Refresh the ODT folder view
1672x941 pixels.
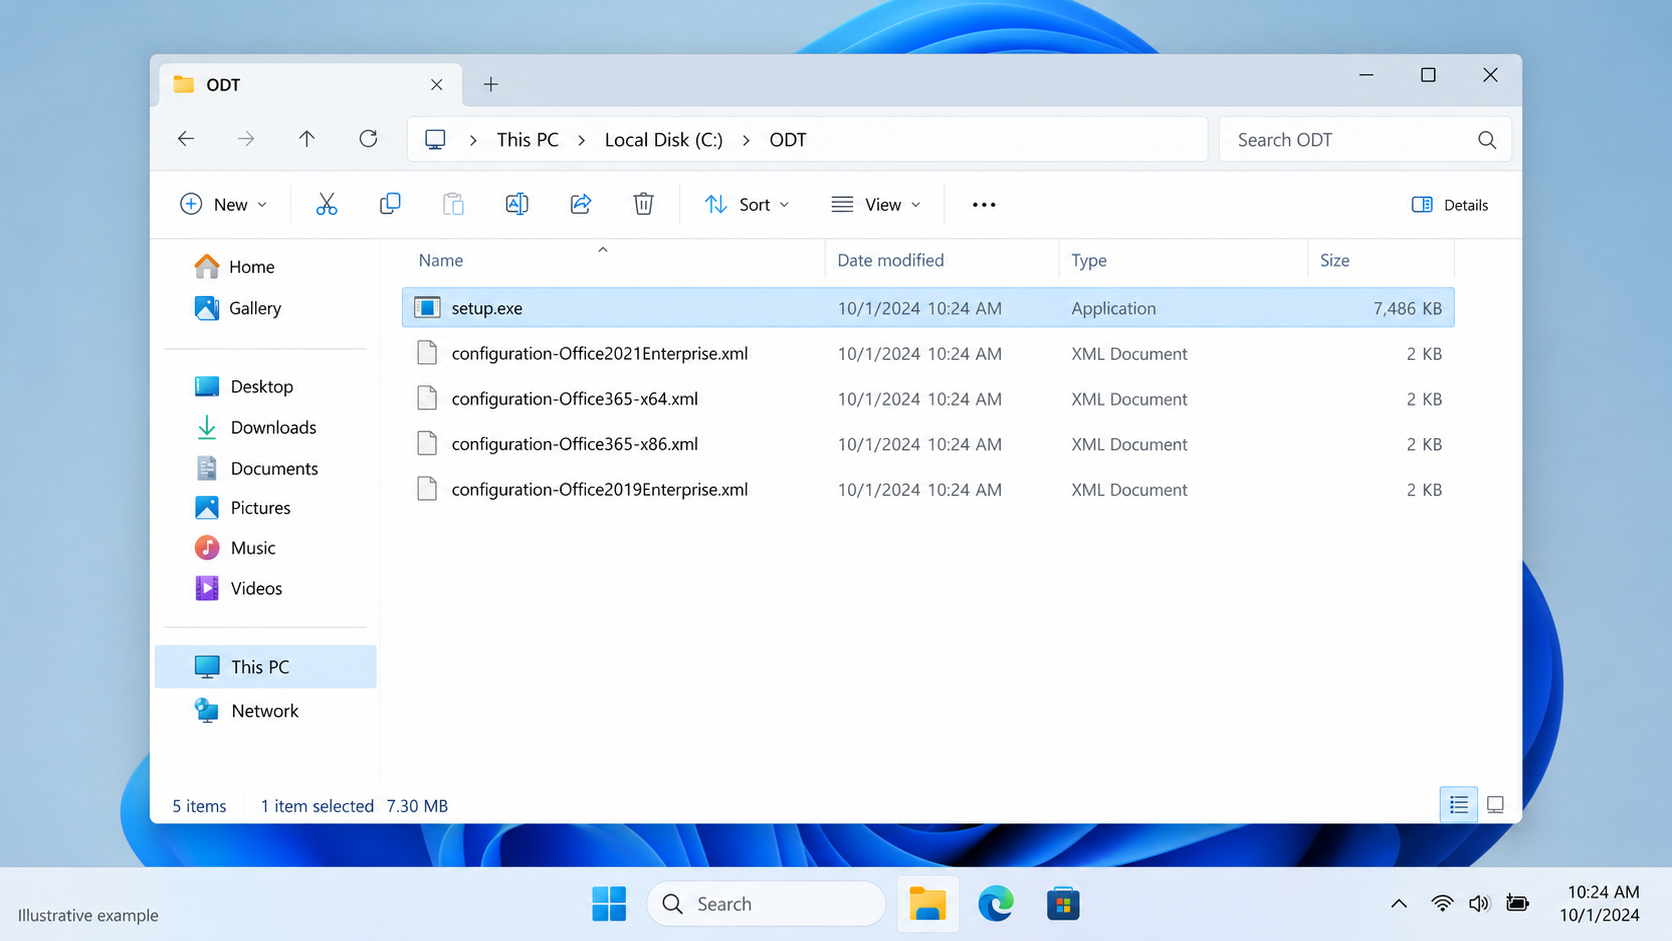coord(368,139)
